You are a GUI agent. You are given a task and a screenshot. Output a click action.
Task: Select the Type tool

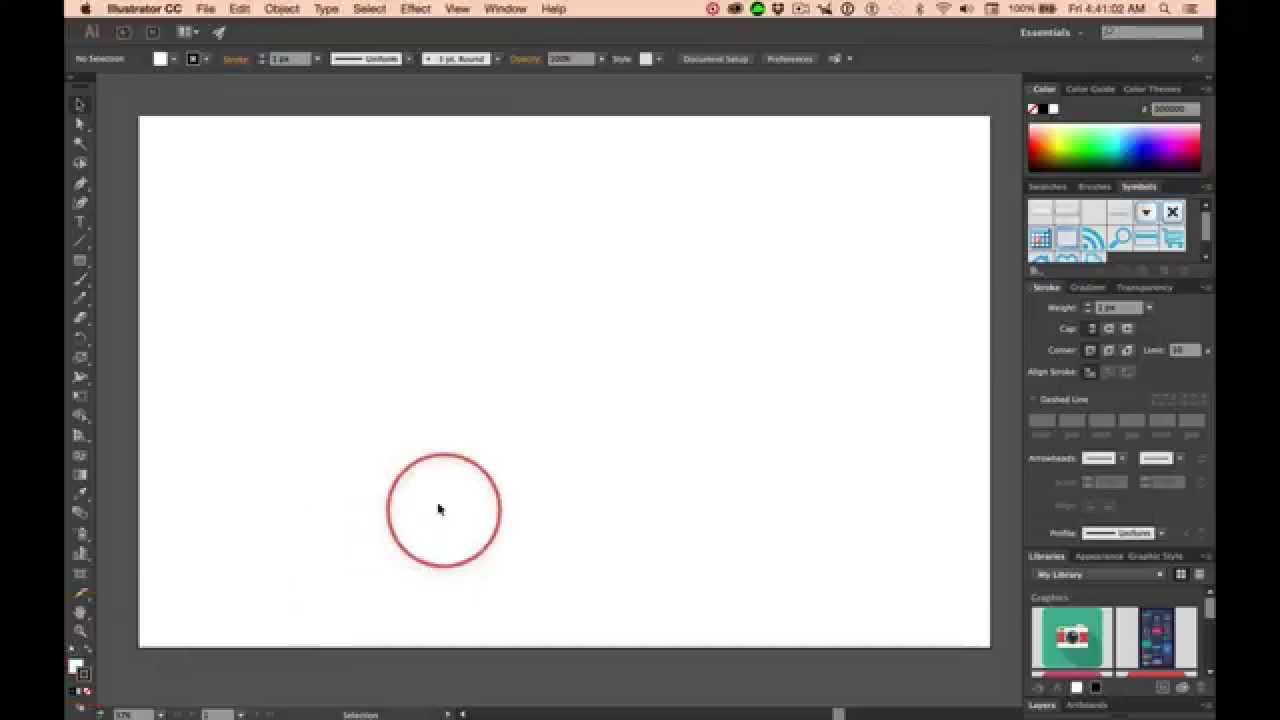point(80,222)
